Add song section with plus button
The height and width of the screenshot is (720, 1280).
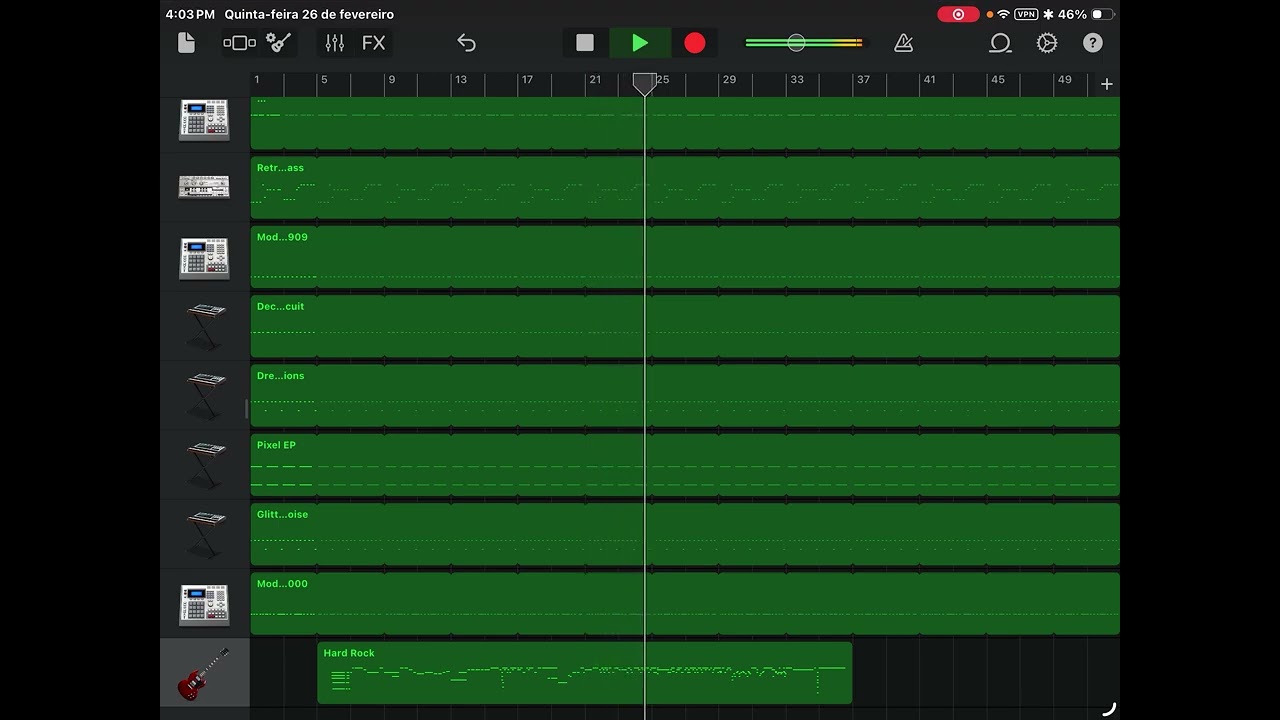1106,84
